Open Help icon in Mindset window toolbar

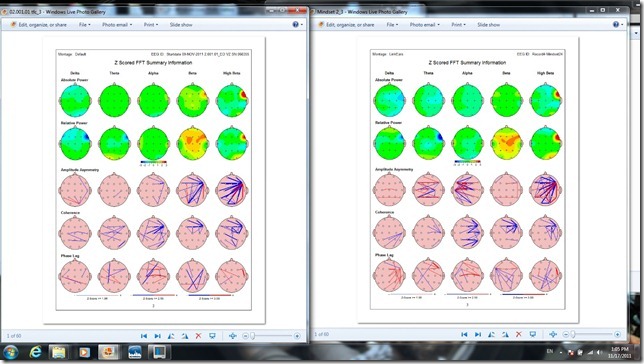[618, 25]
